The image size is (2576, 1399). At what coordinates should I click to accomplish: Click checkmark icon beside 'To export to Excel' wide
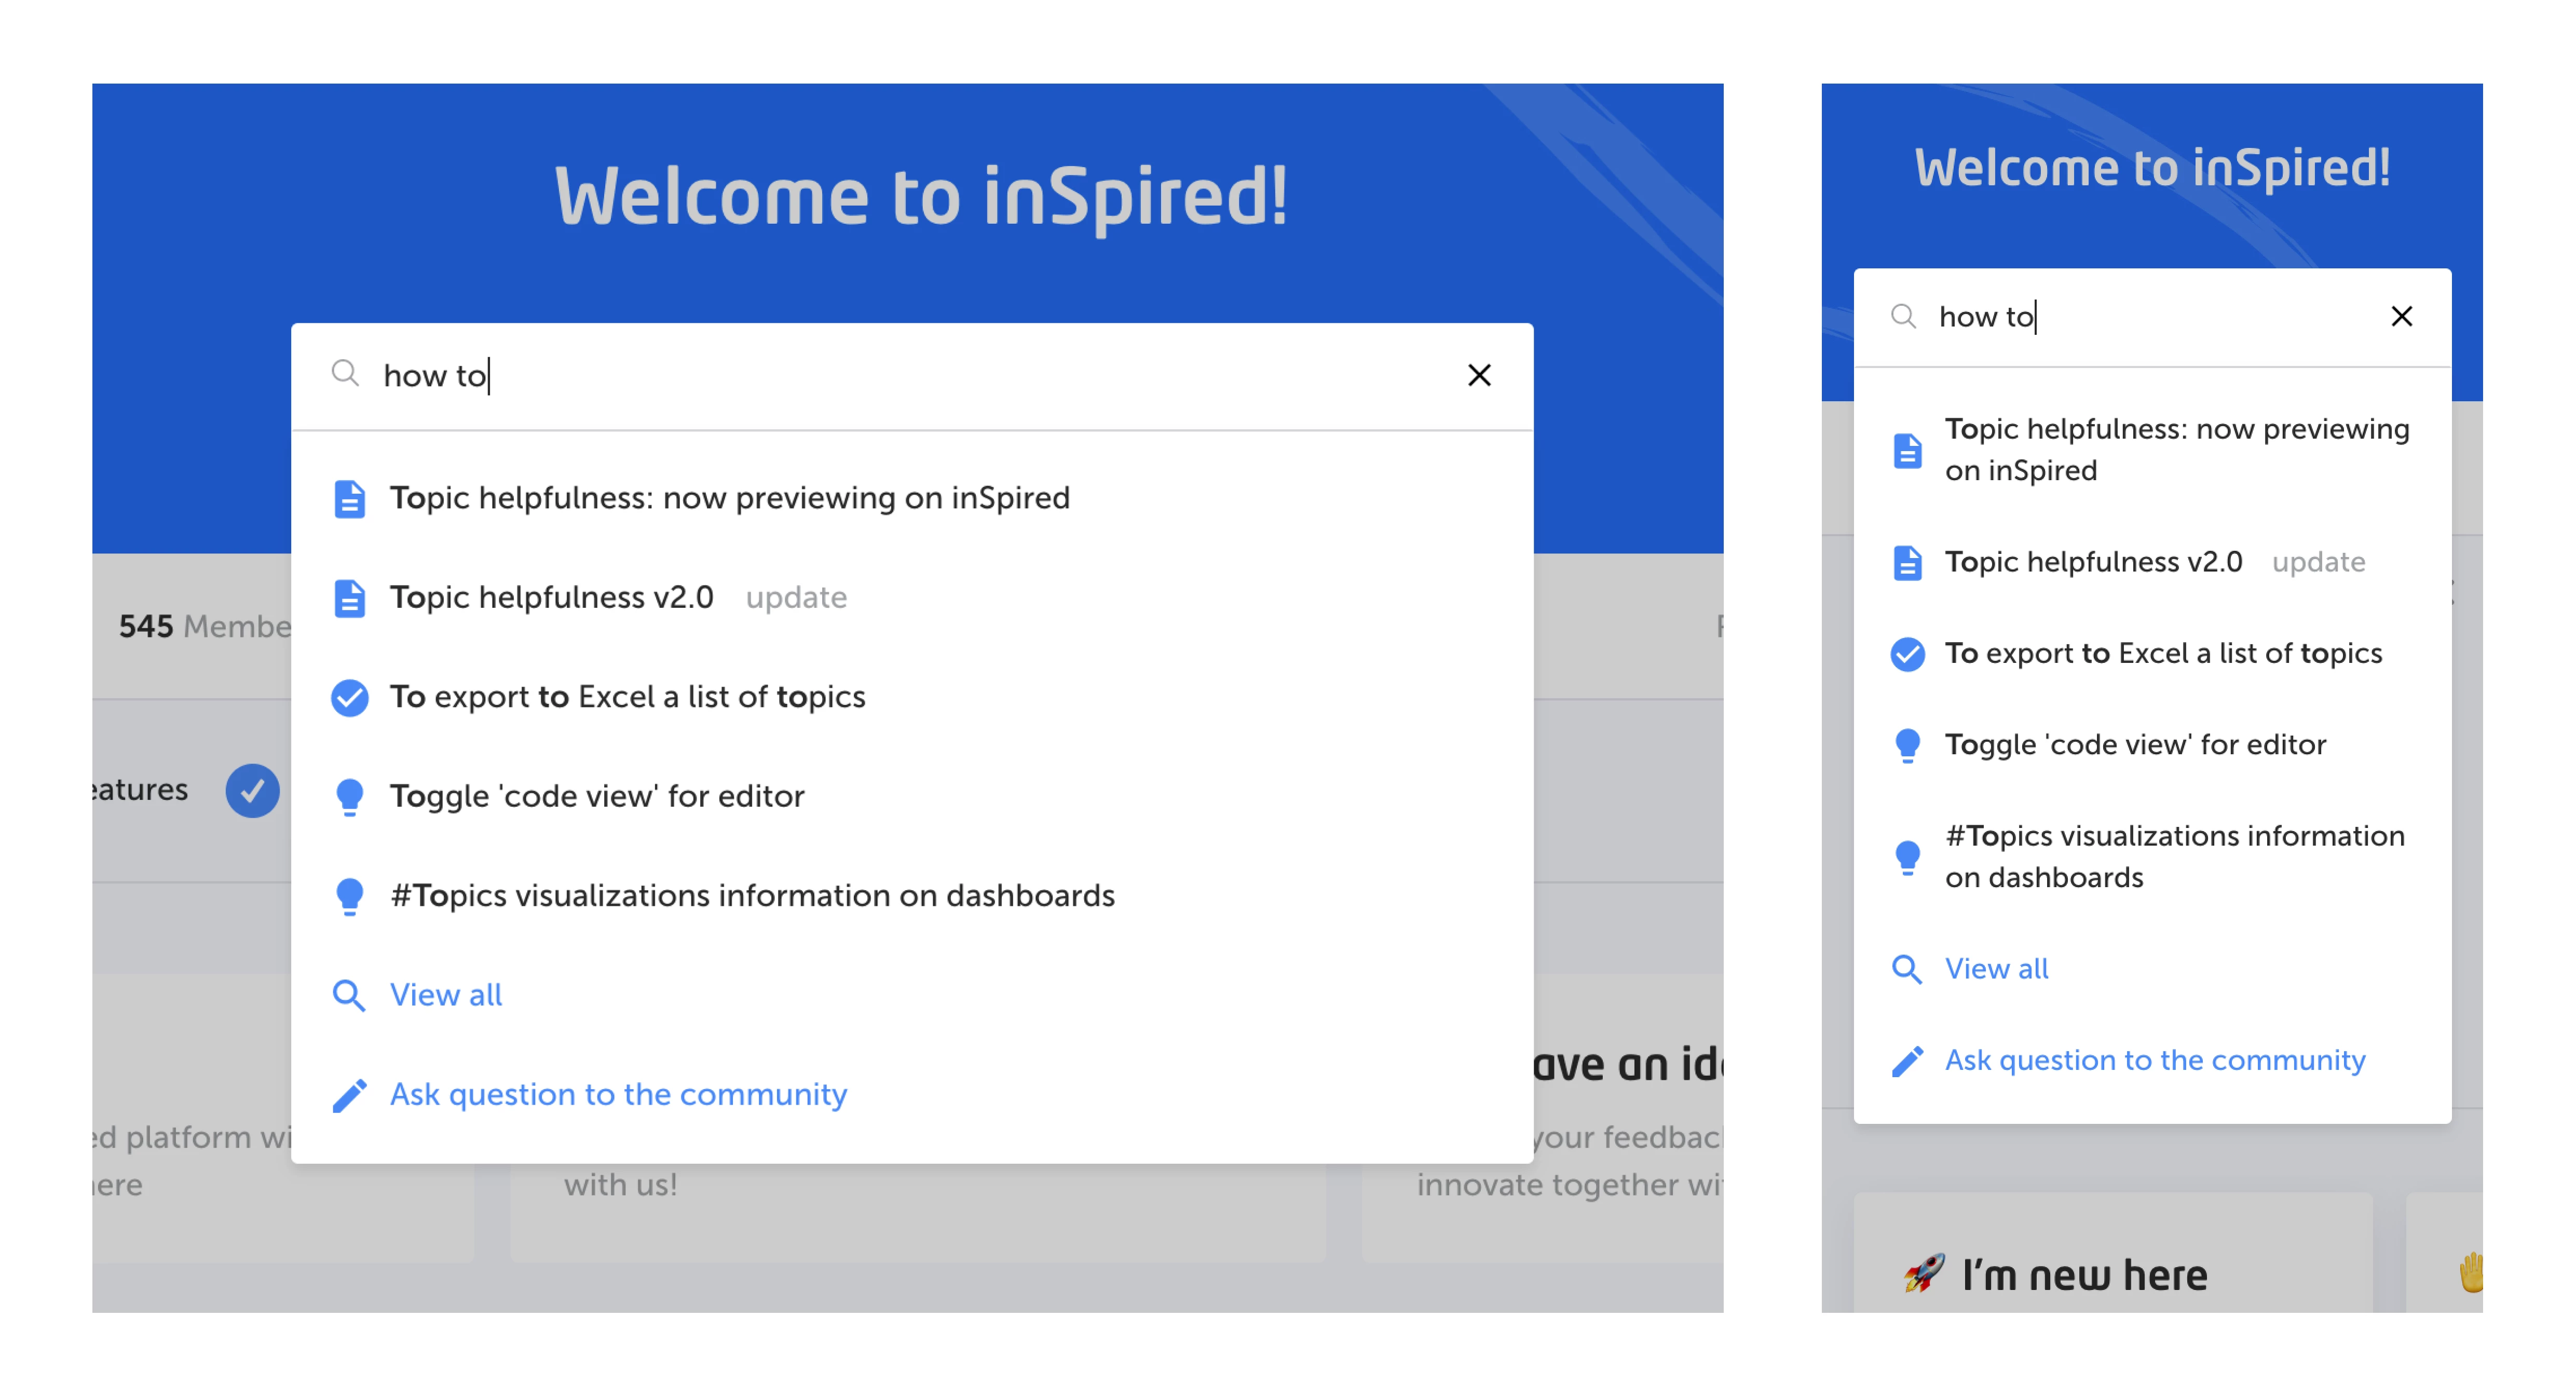[349, 697]
